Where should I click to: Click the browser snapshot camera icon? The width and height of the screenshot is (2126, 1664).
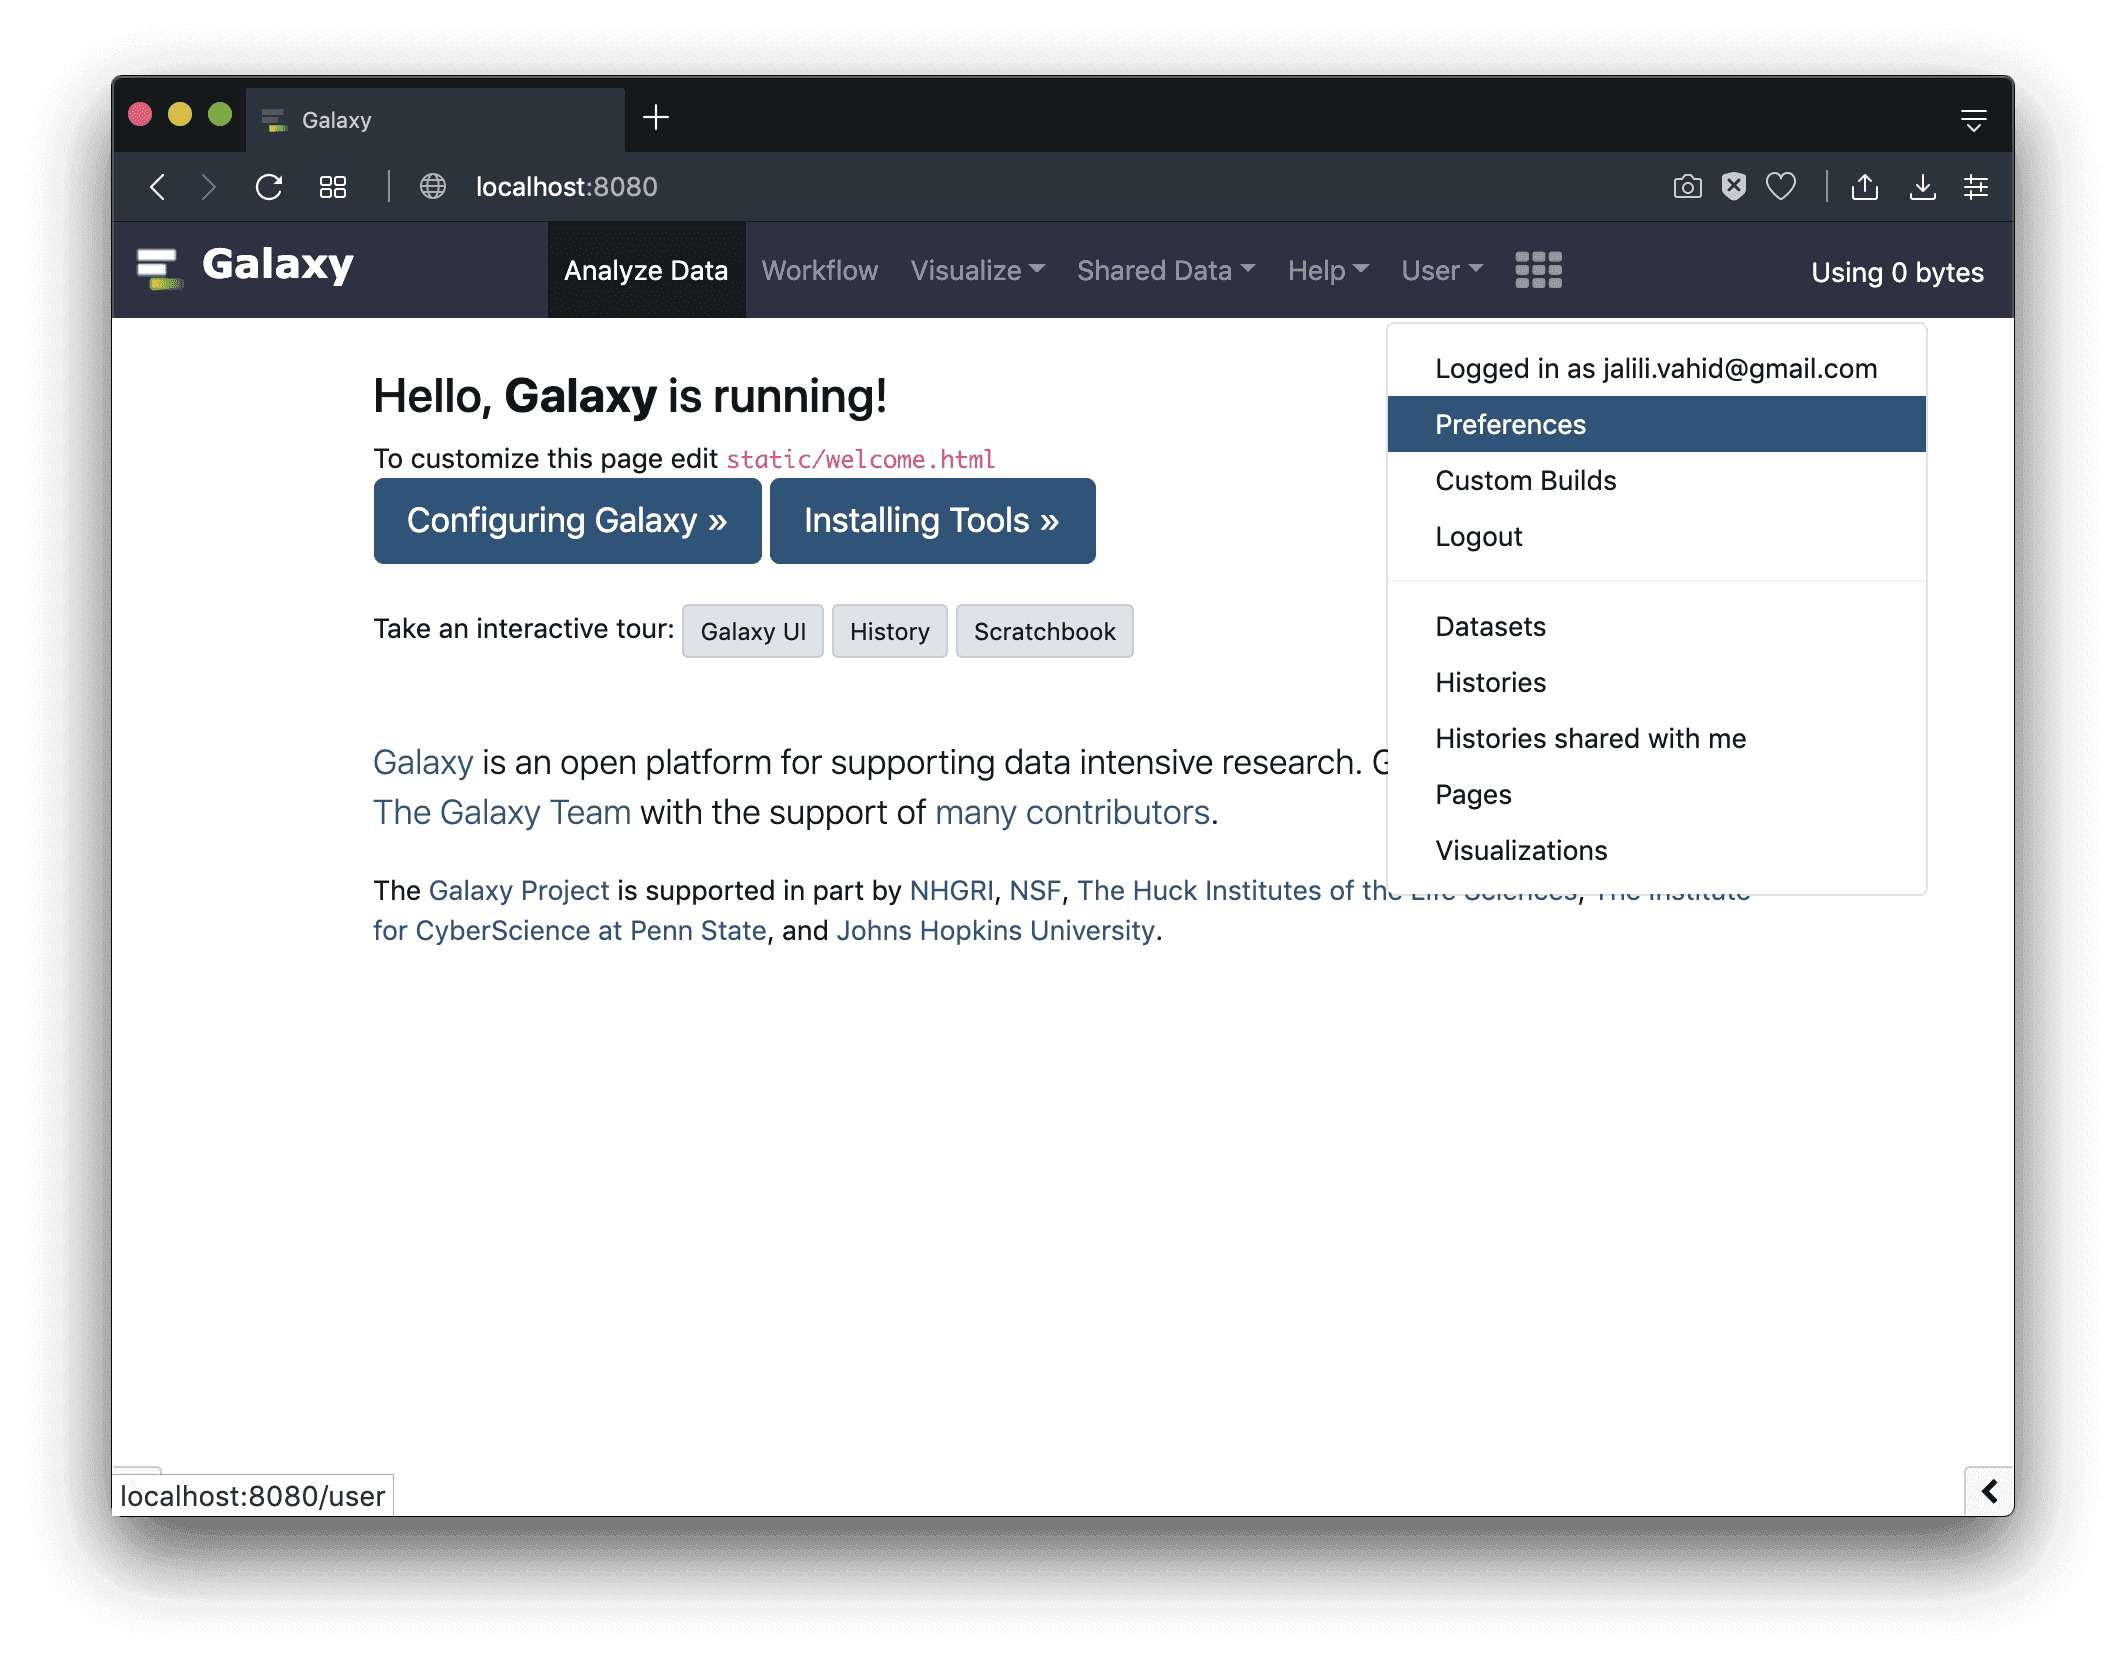[1687, 187]
